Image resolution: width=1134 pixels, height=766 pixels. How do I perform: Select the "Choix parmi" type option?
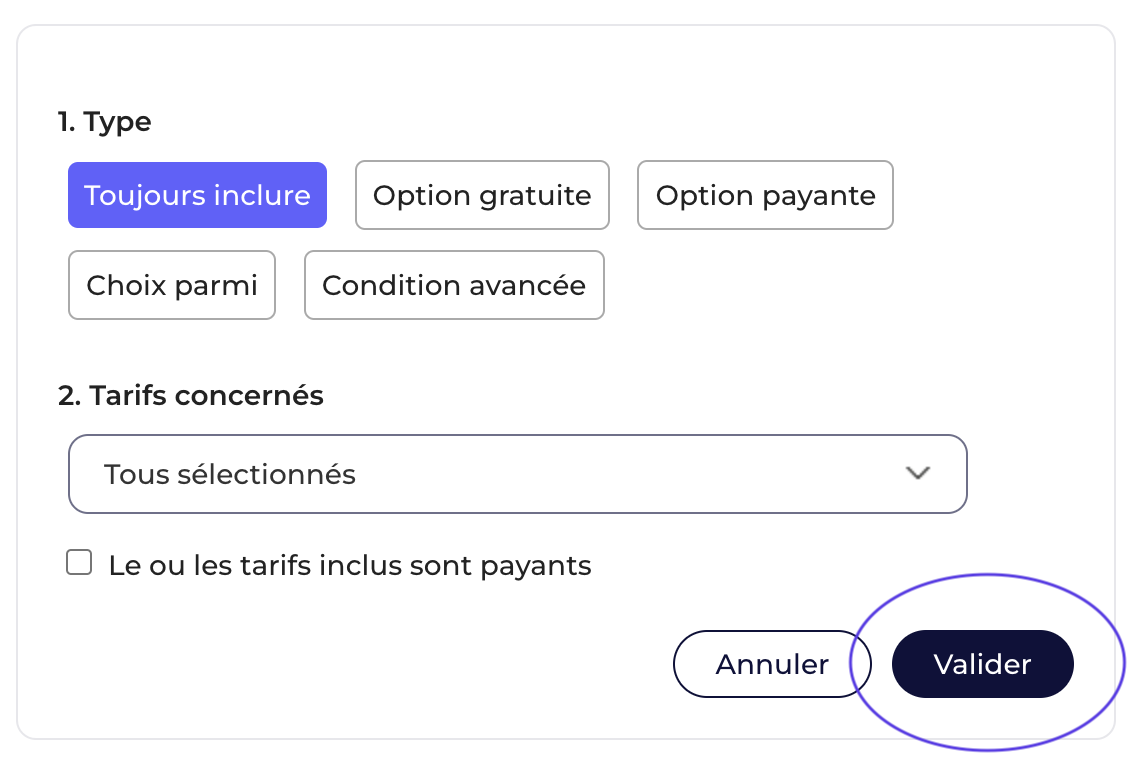tap(172, 285)
